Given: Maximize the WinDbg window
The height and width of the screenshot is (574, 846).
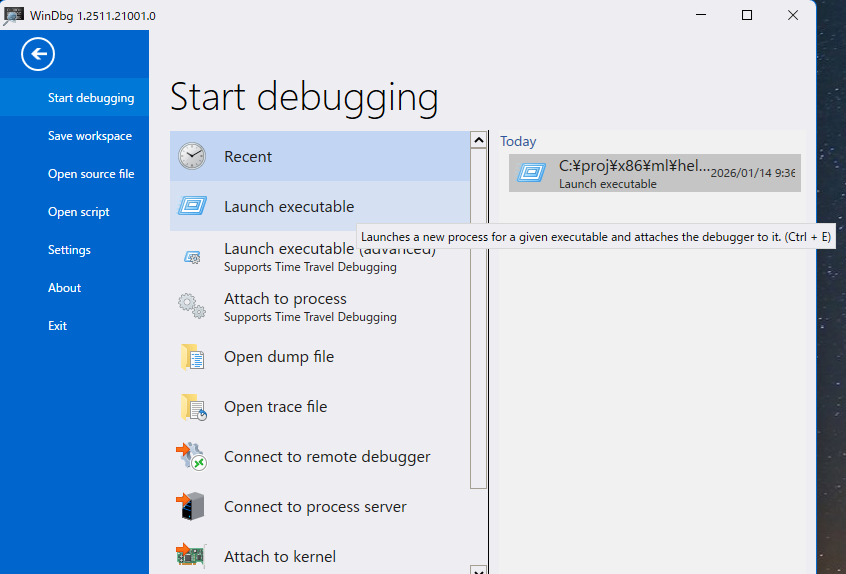Looking at the screenshot, I should pyautogui.click(x=747, y=16).
